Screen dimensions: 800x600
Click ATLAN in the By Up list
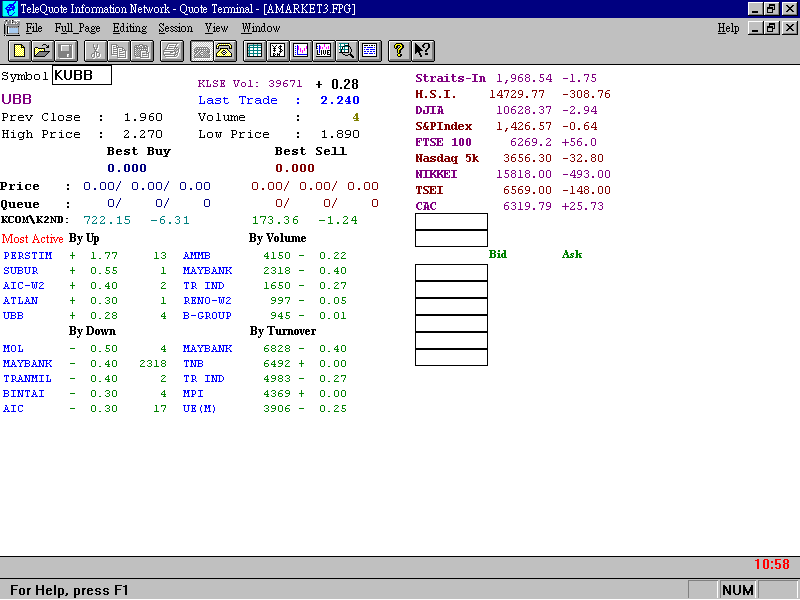click(x=20, y=301)
